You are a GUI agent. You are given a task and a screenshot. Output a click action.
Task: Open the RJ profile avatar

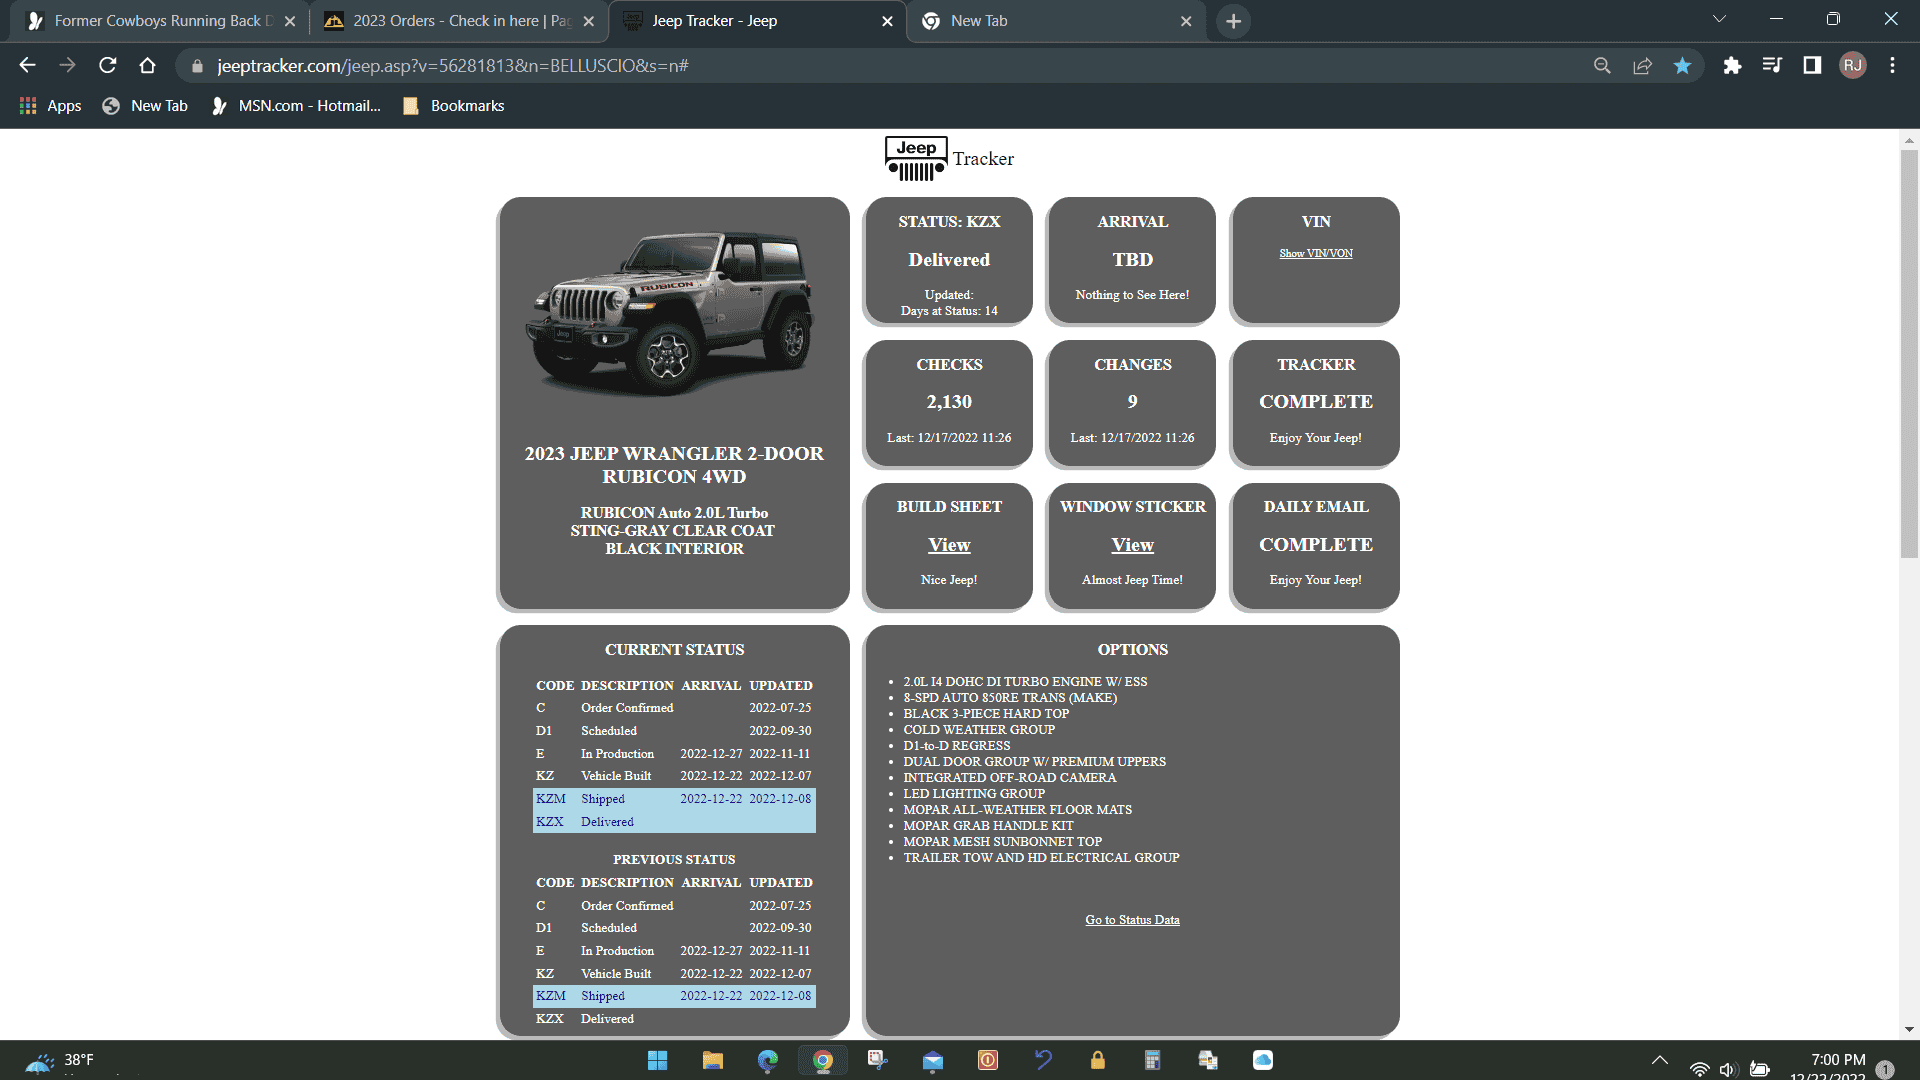point(1853,66)
